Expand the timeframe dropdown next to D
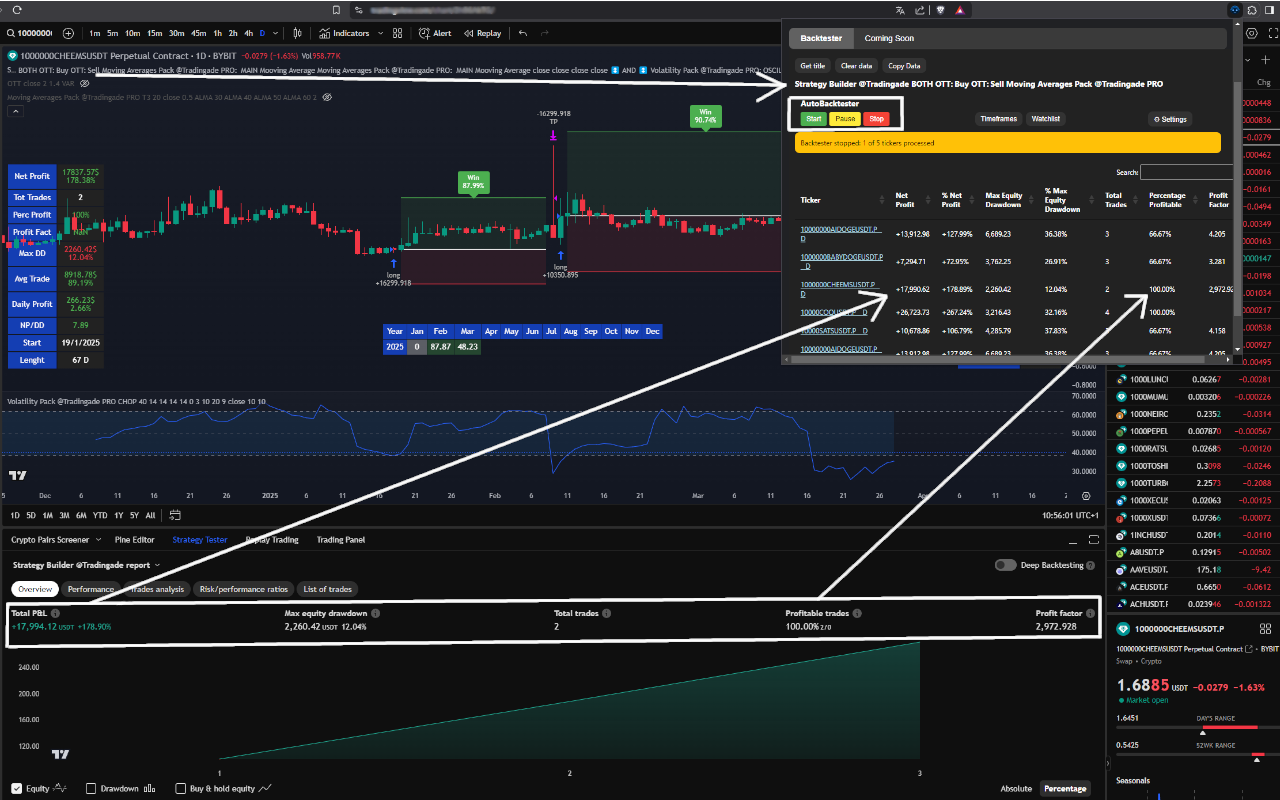This screenshot has height=800, width=1280. (x=276, y=33)
